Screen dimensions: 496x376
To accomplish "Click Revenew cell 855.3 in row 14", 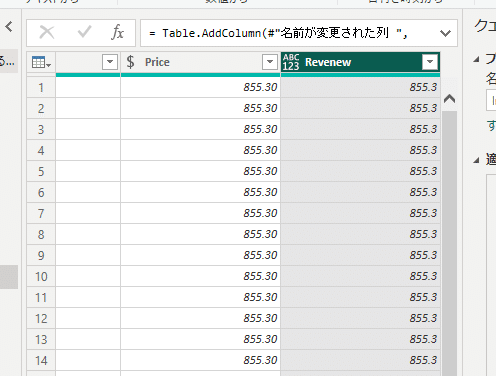I will click(361, 360).
